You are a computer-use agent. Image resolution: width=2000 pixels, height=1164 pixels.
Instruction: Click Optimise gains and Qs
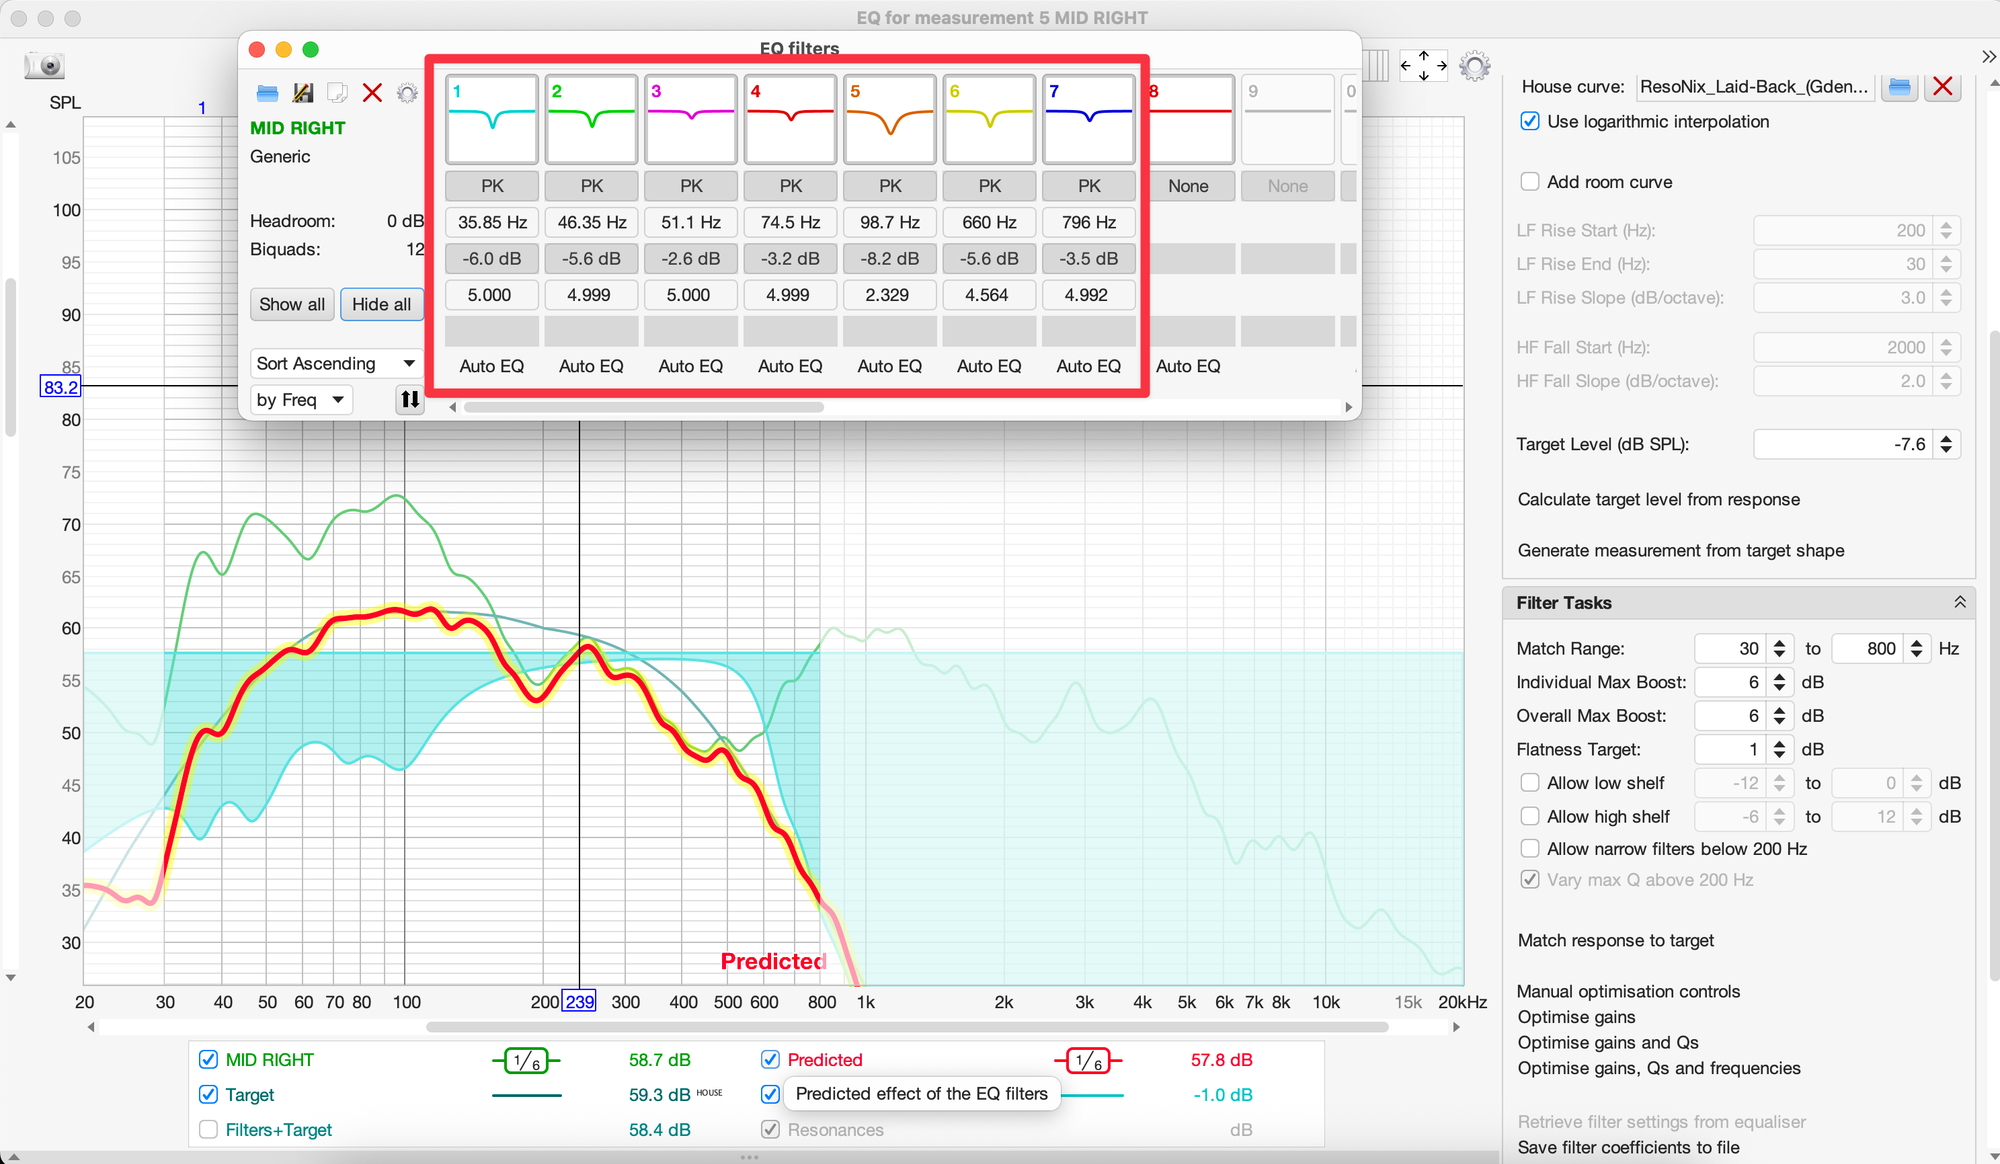(x=1607, y=1042)
